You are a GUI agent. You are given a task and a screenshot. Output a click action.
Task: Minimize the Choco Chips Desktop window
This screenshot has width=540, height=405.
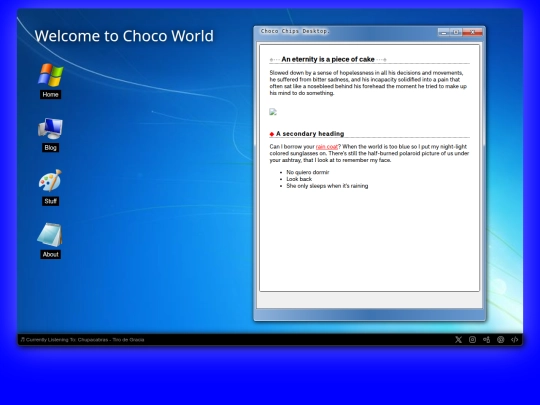[444, 32]
